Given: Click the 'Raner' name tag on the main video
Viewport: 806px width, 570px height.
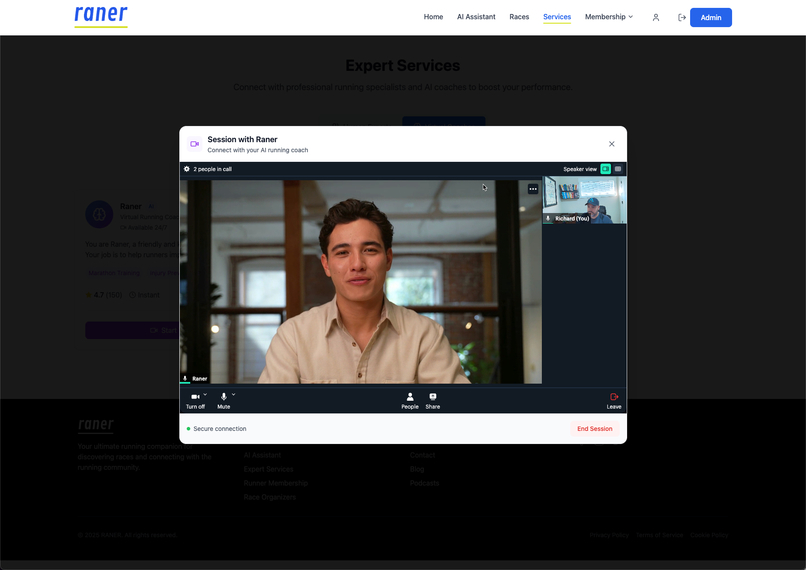Looking at the screenshot, I should coord(195,379).
